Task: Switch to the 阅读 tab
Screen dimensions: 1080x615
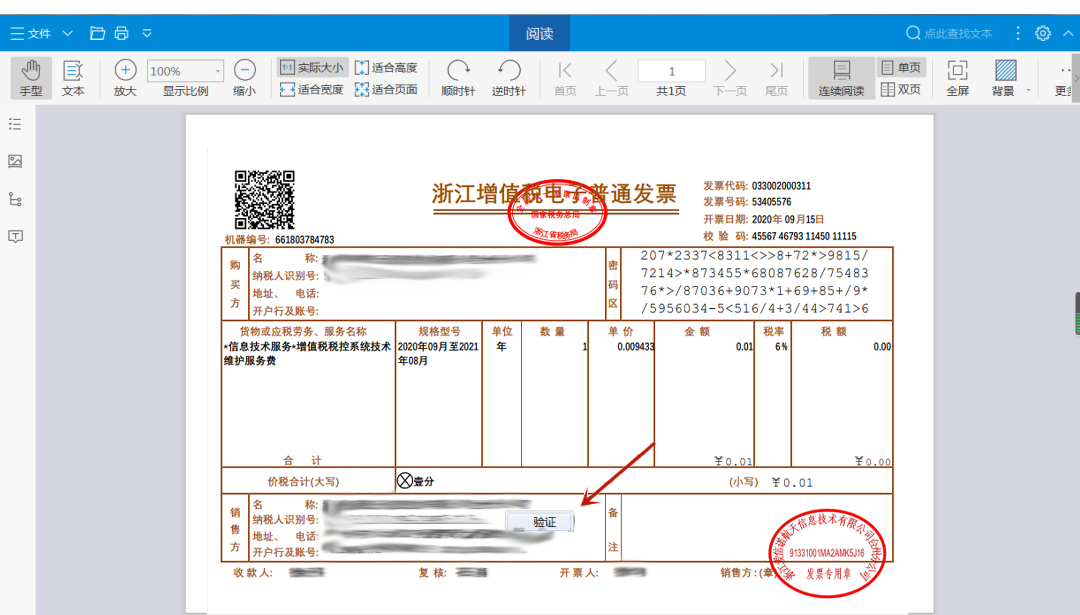Action: point(539,33)
